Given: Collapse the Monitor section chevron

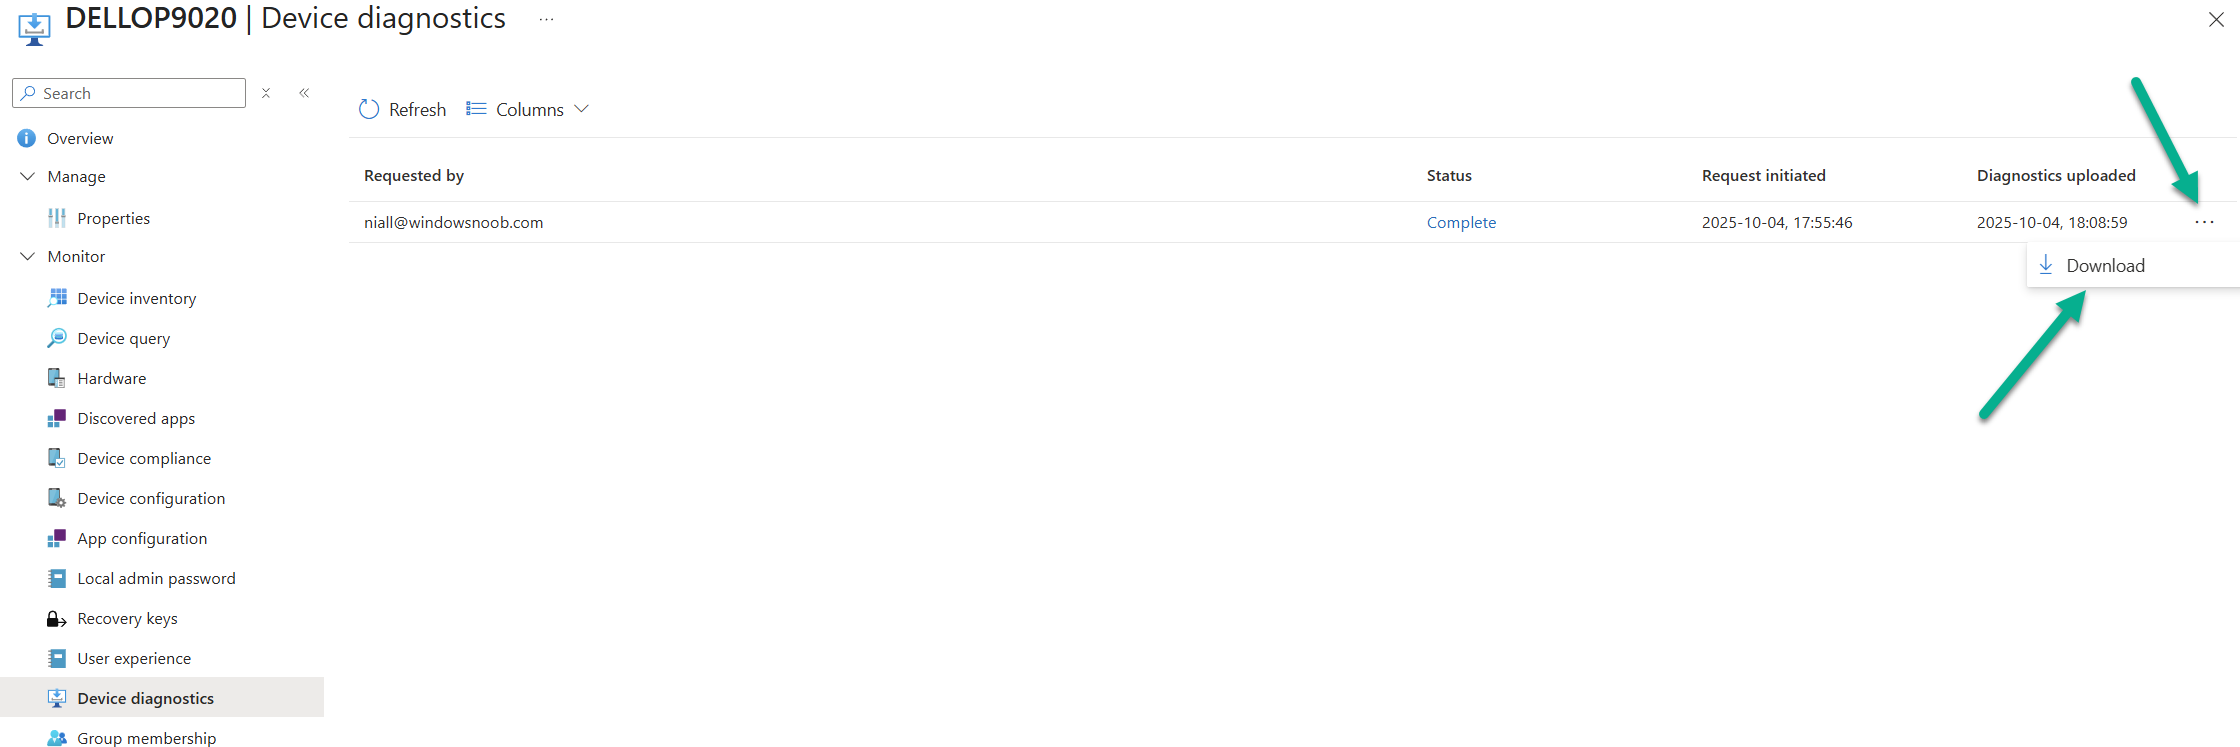Looking at the screenshot, I should coord(27,256).
